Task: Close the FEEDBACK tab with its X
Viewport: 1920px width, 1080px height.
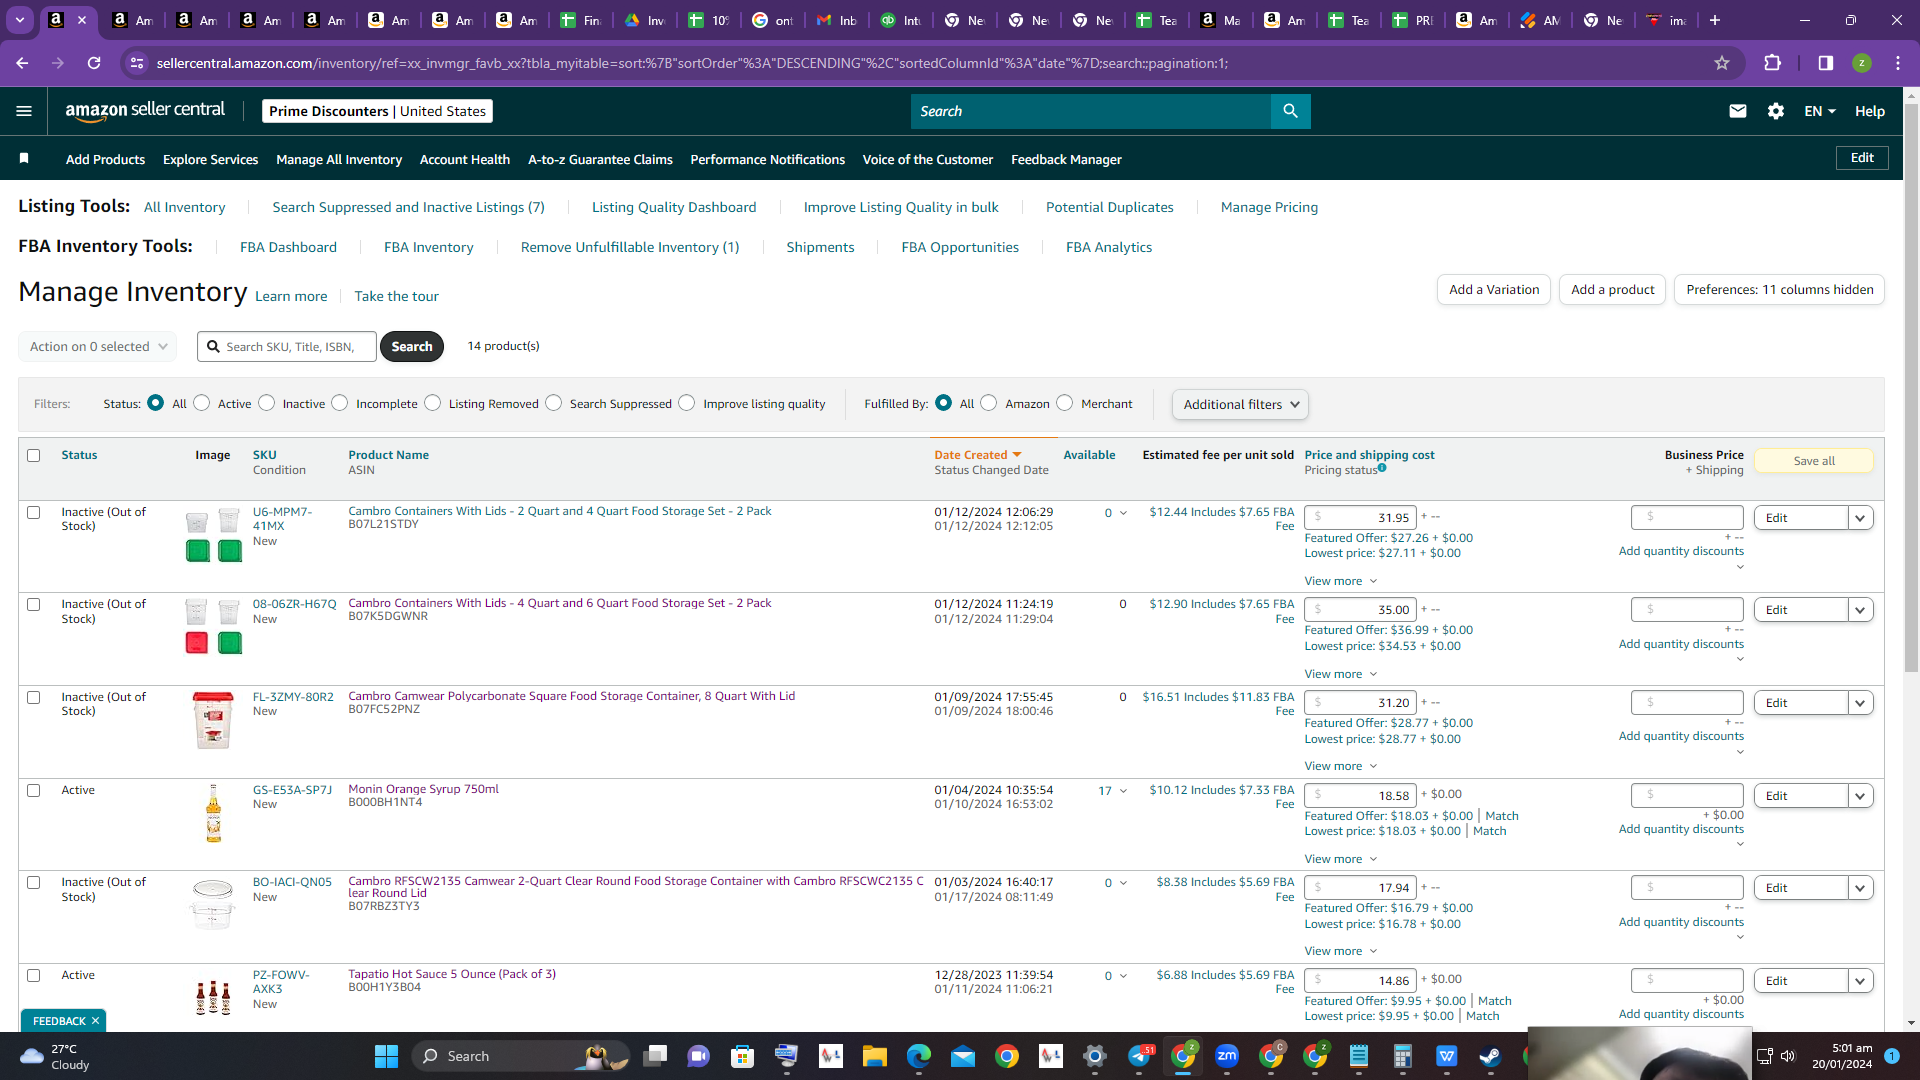Action: pyautogui.click(x=95, y=1021)
